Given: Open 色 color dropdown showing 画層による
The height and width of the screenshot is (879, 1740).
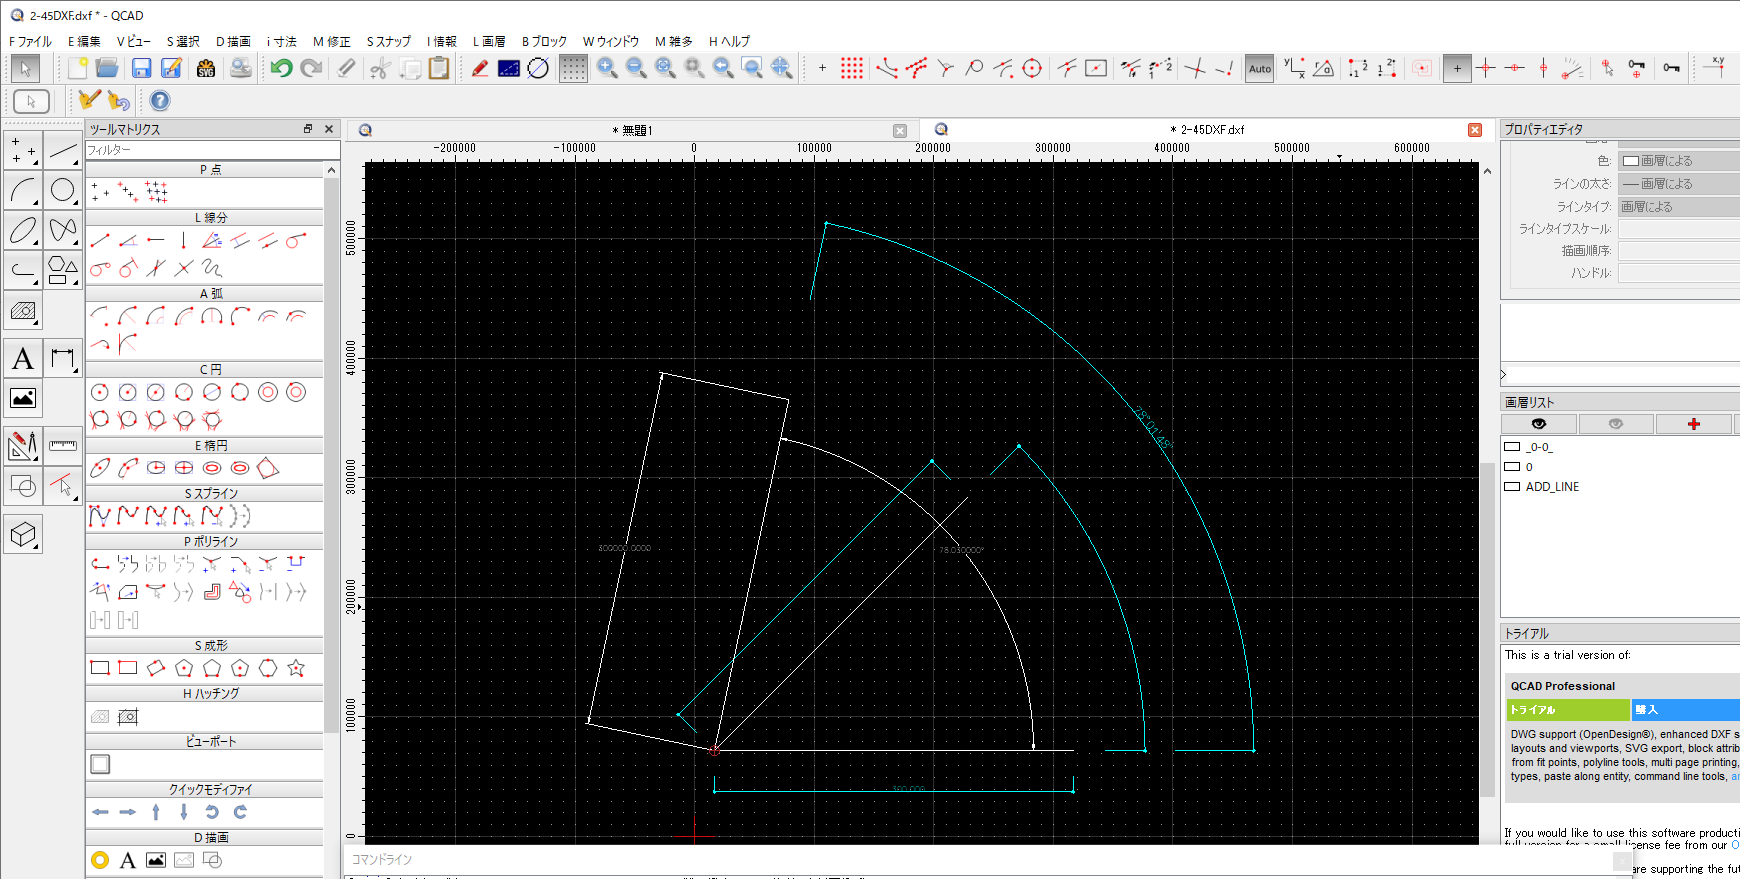Looking at the screenshot, I should (x=1679, y=161).
